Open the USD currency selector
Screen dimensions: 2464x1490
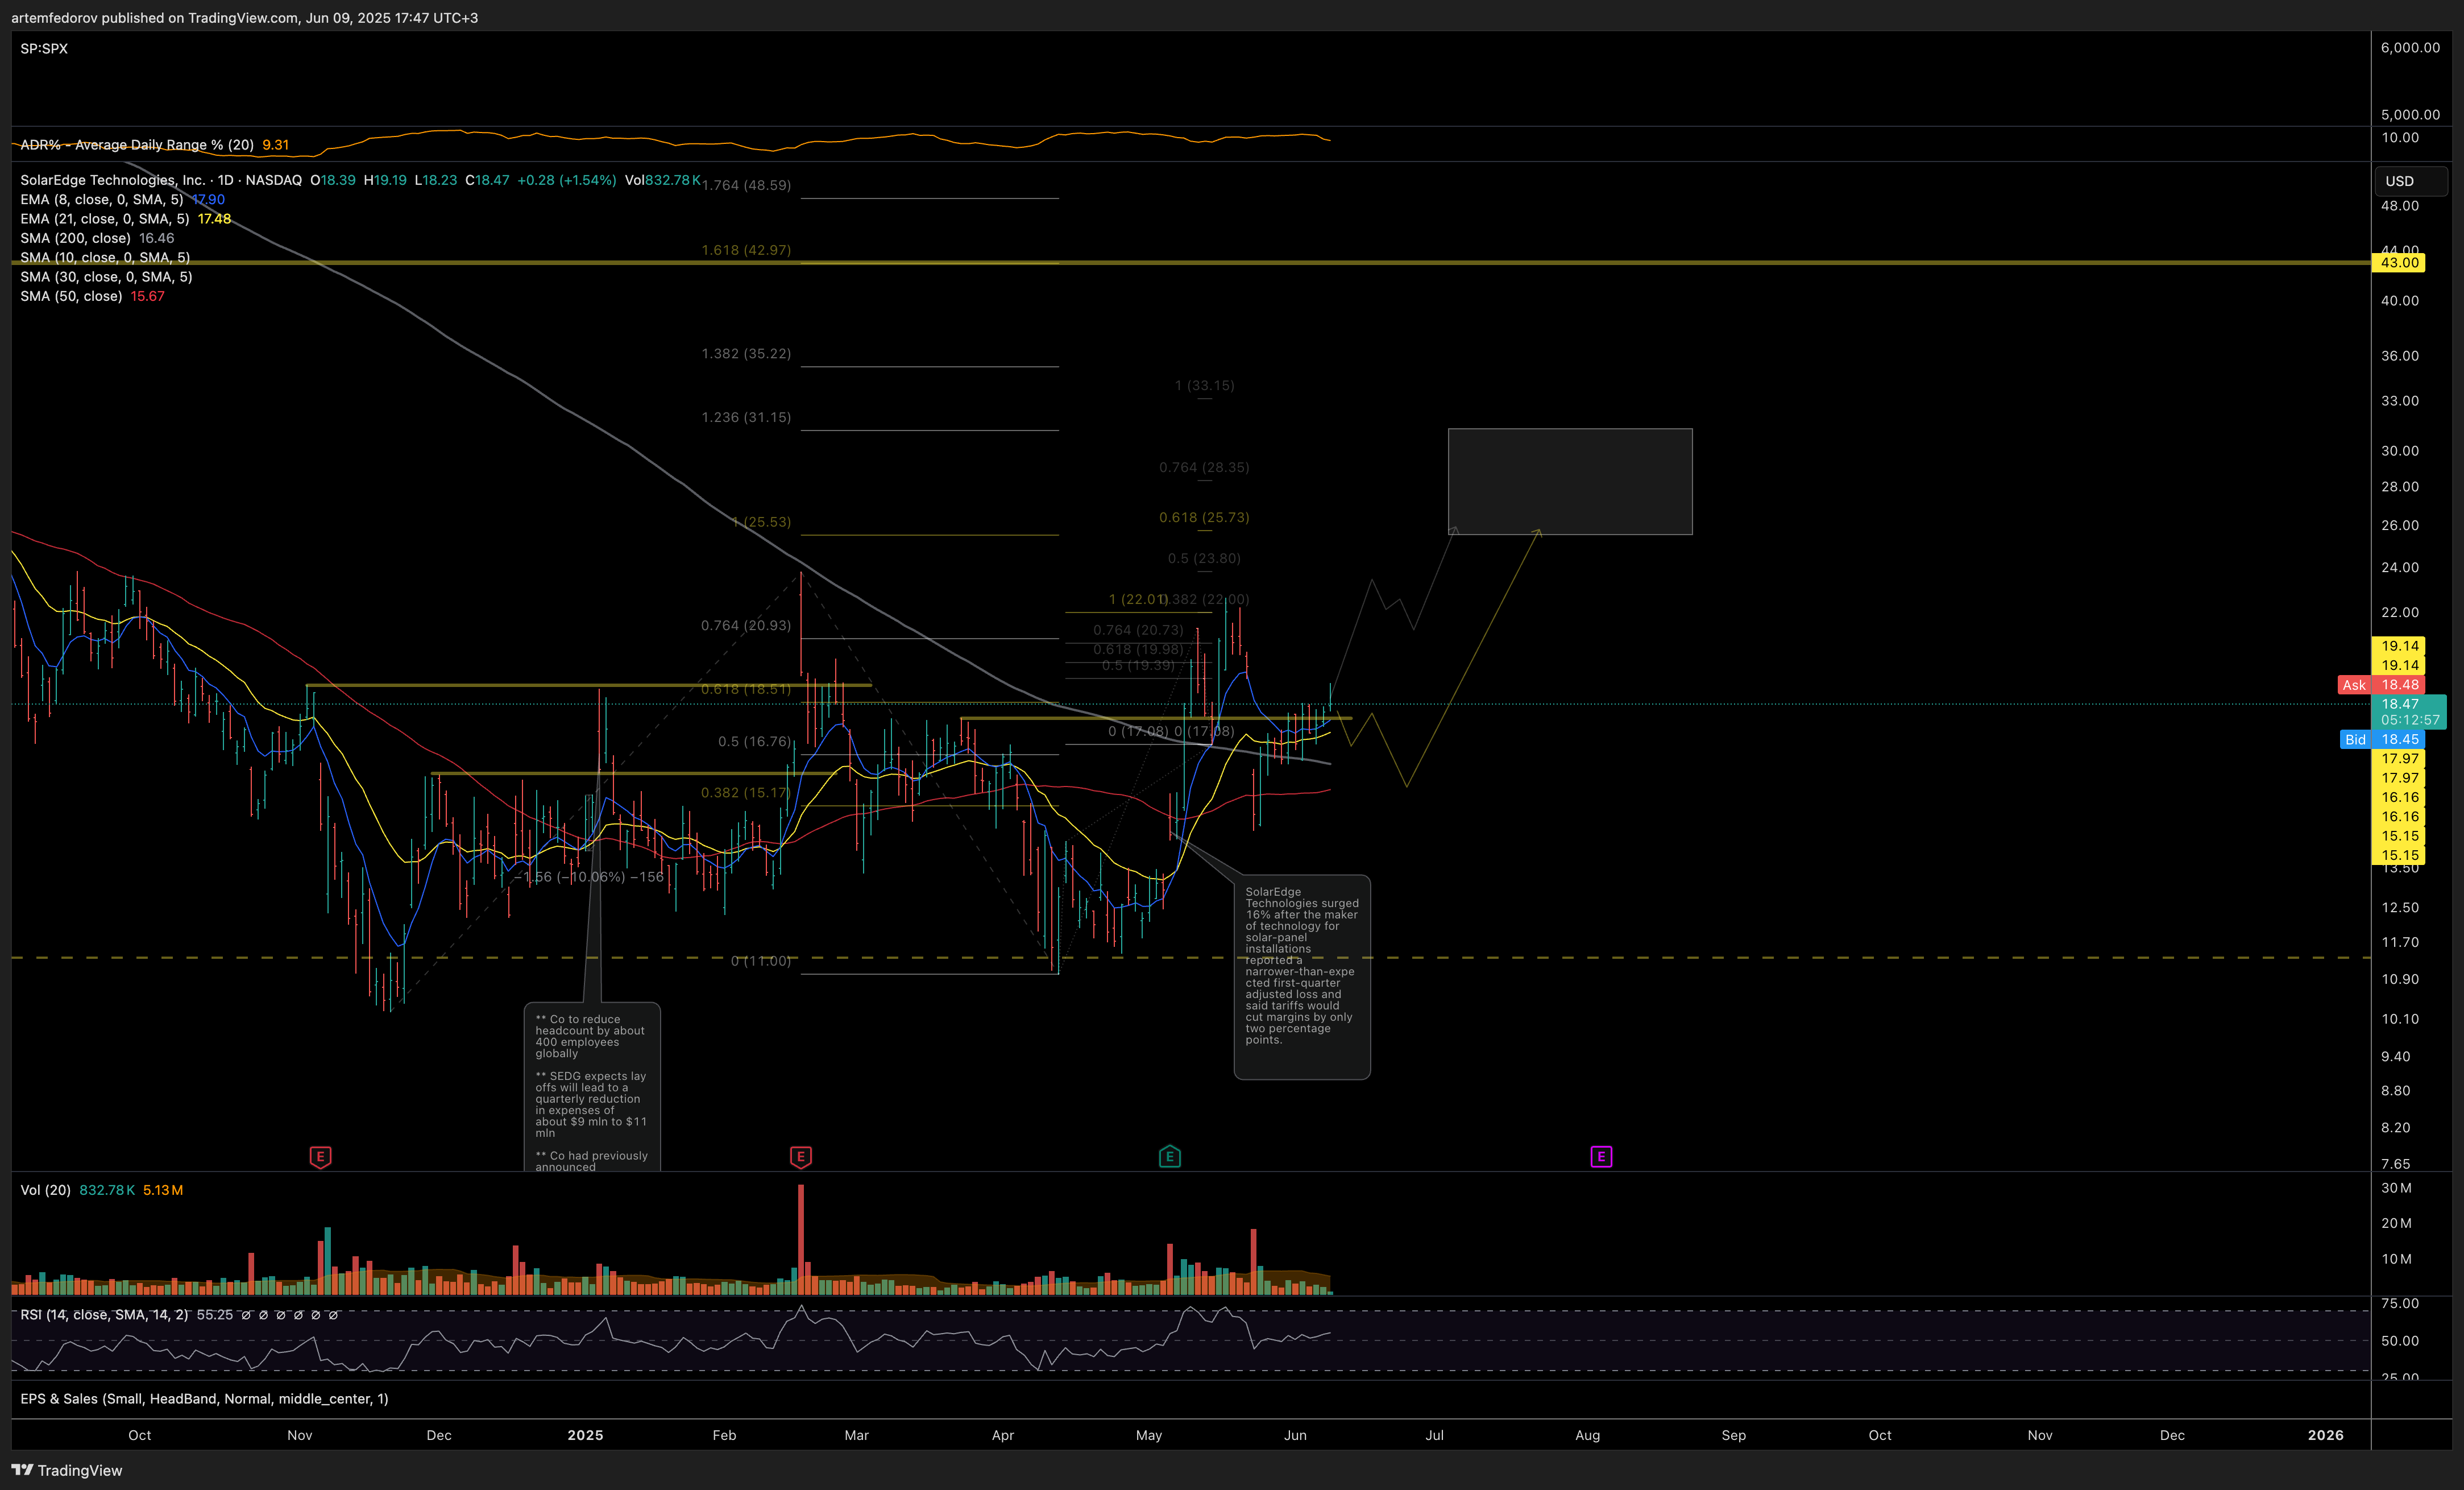pyautogui.click(x=2410, y=181)
